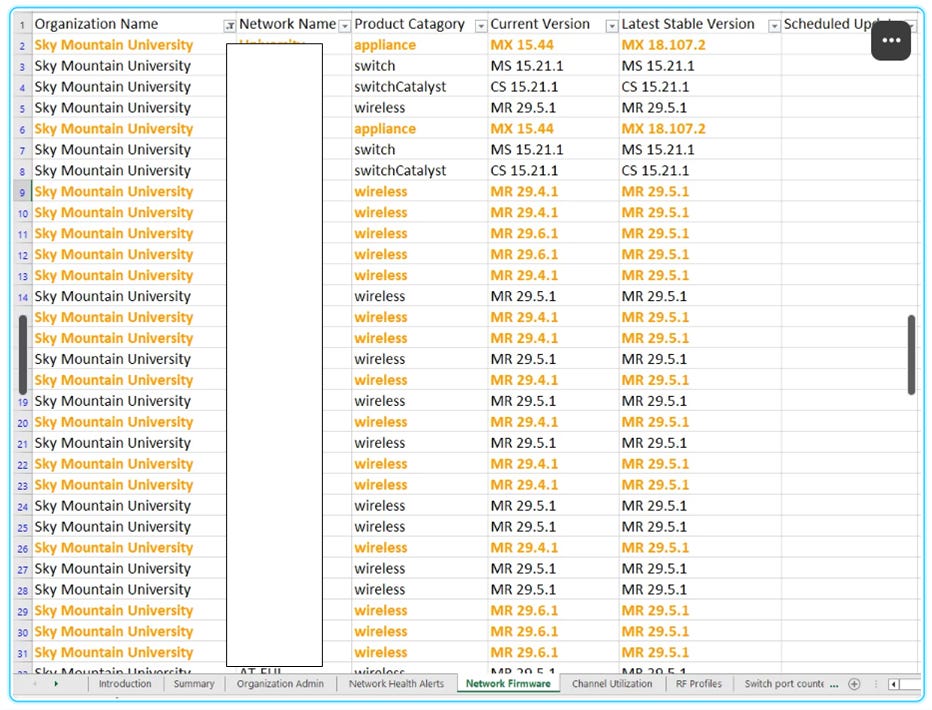Select 'MR 29.5.1' latest version in row 14

click(x=700, y=296)
